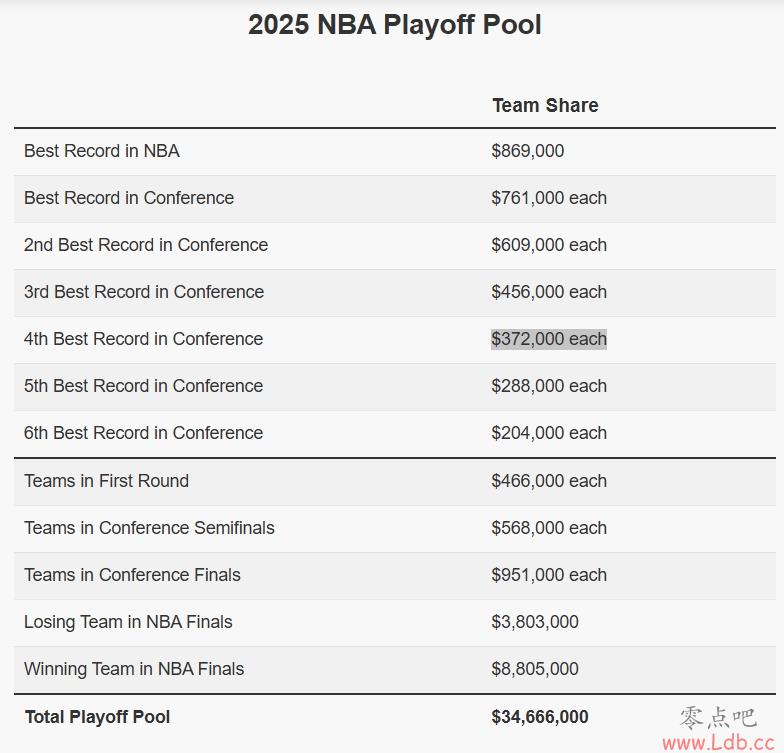
Task: Click the Best Record in Conference label
Action: [128, 198]
